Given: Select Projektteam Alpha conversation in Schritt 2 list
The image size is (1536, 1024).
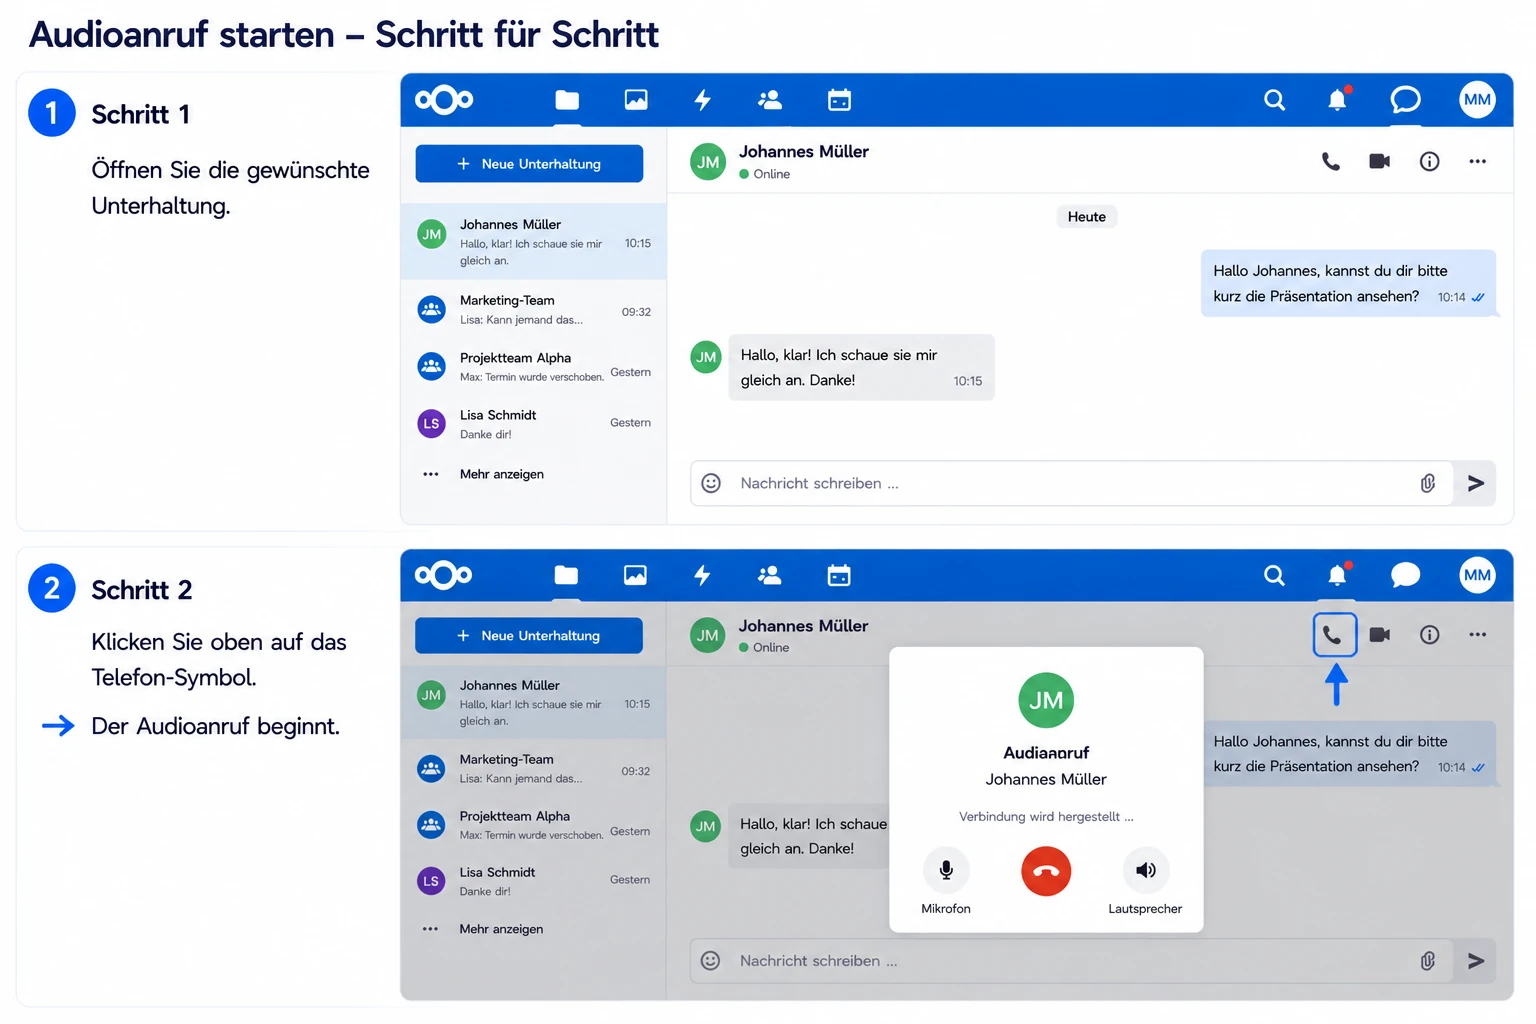Looking at the screenshot, I should (x=534, y=825).
